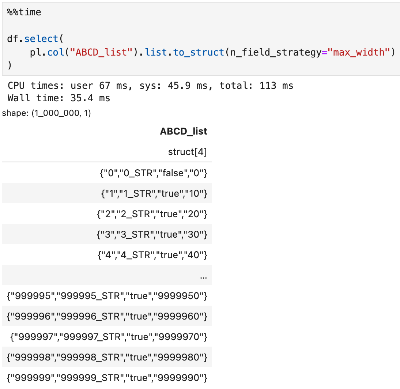Click the struct[4] dtype label
The image size is (400, 389).
tap(187, 152)
